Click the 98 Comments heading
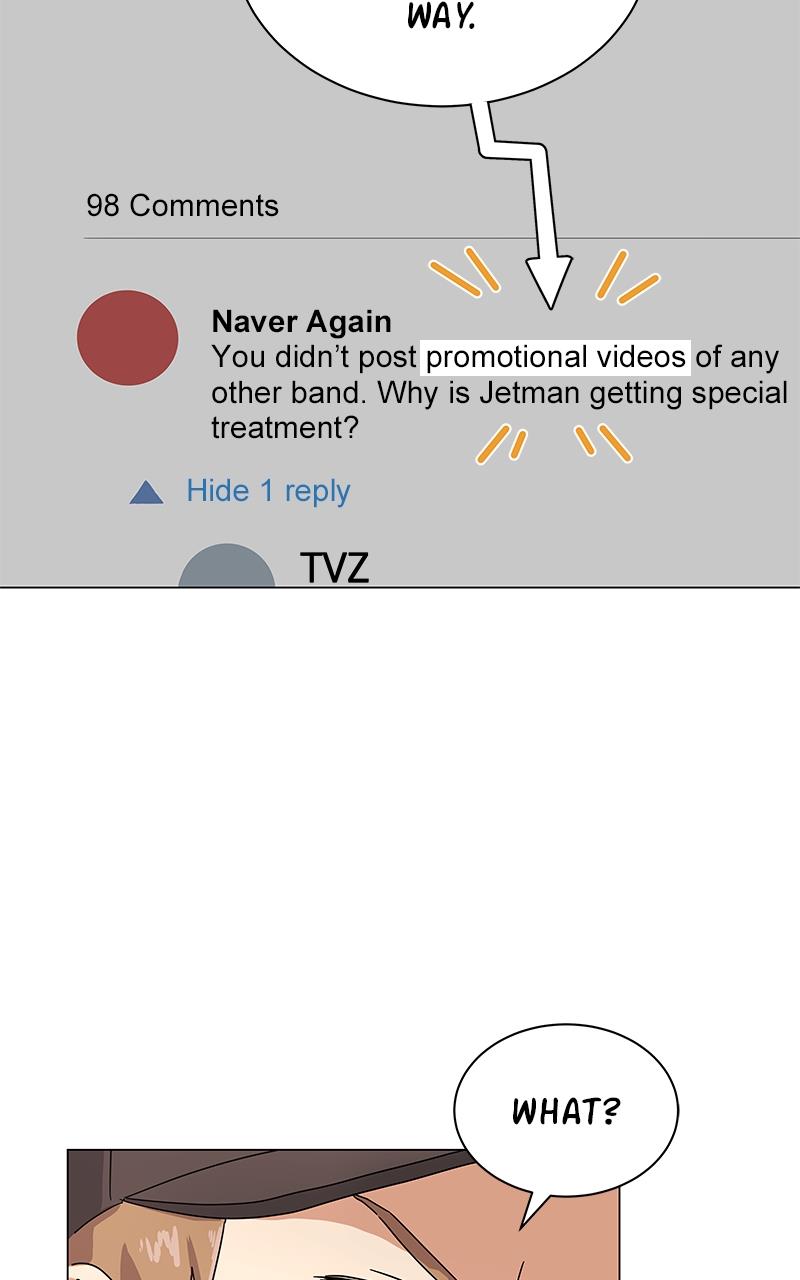Screen dimensions: 800x1280 click(x=182, y=205)
